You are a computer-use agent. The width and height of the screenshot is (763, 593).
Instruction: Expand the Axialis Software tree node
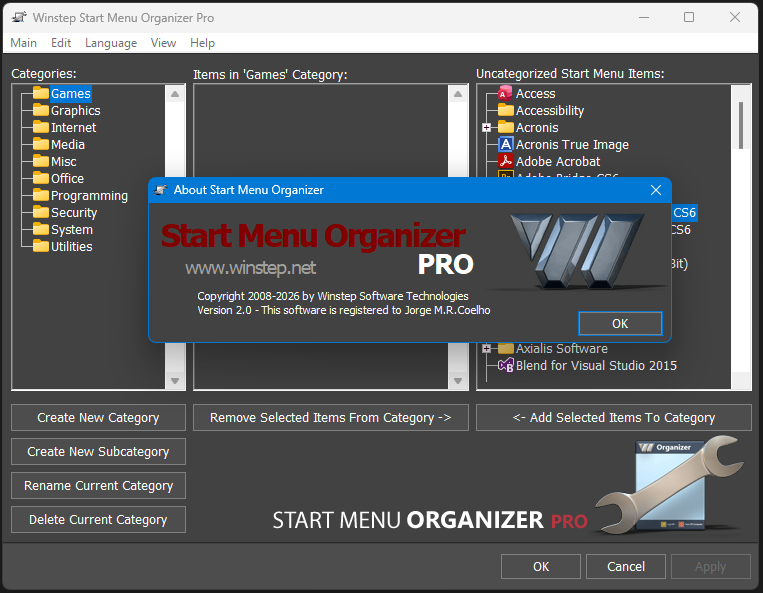point(487,349)
